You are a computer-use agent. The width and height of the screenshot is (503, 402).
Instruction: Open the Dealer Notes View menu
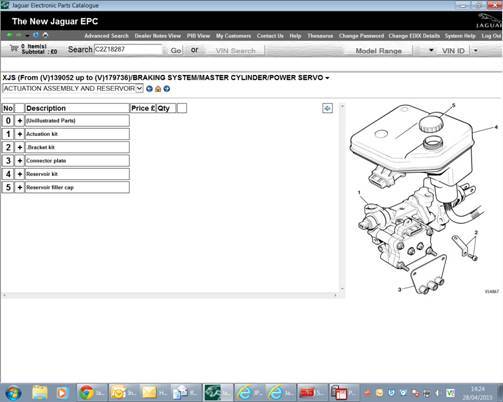pyautogui.click(x=158, y=36)
